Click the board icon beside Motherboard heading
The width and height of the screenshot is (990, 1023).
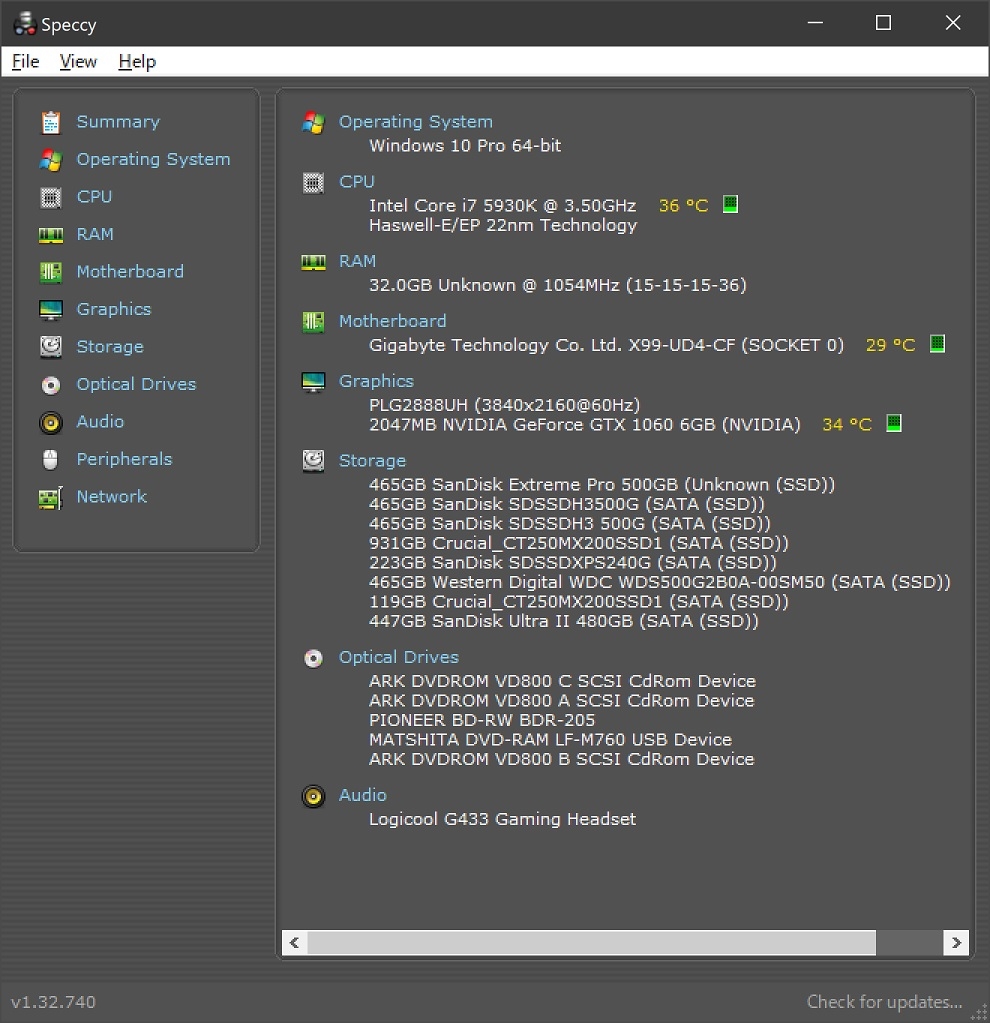click(x=313, y=322)
